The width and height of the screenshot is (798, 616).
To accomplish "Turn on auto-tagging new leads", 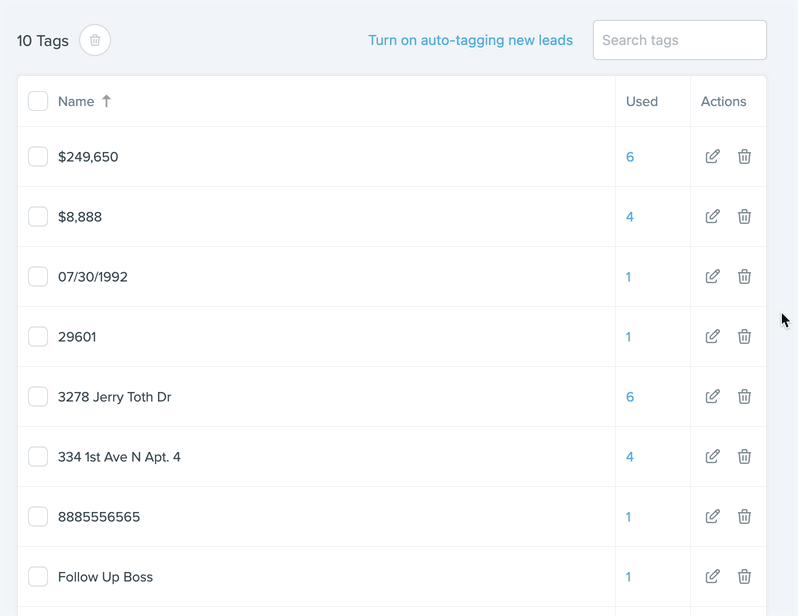I will [470, 40].
